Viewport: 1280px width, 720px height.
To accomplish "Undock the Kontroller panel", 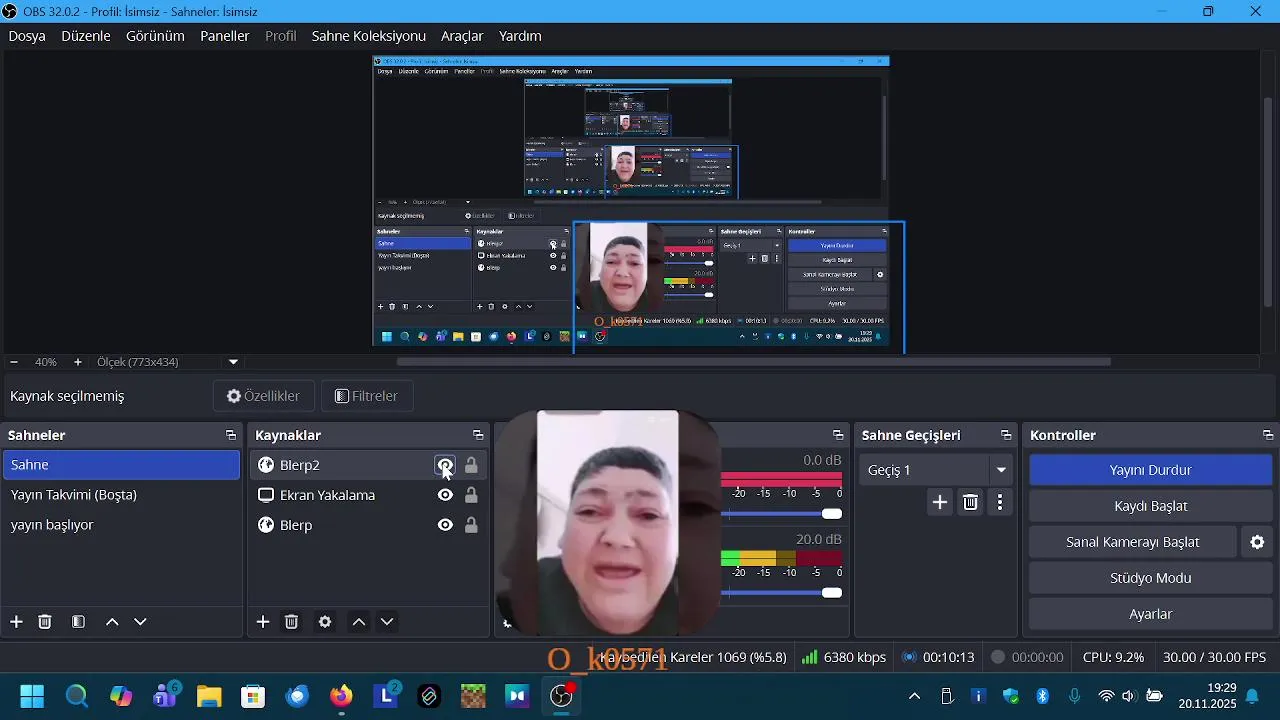I will point(1268,435).
